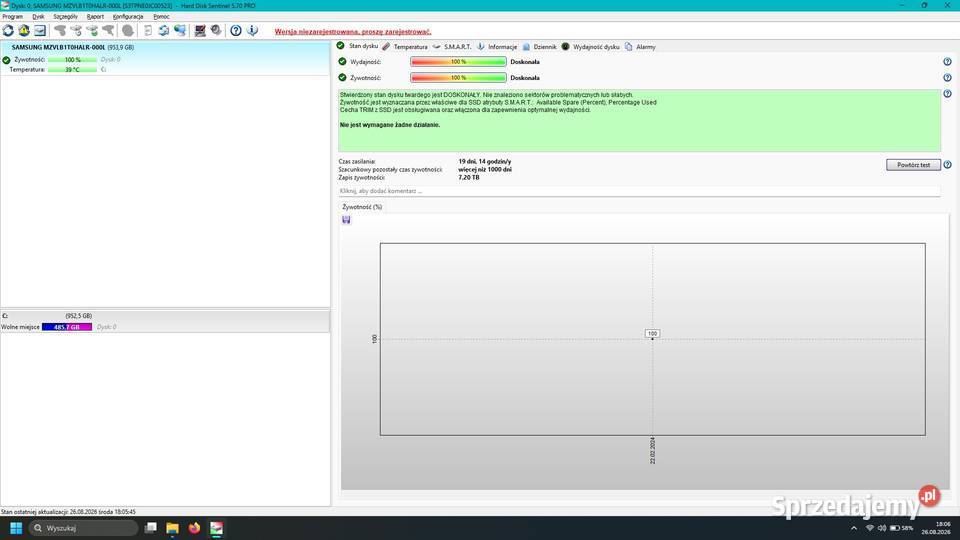Click the Powtórz test button
Image resolution: width=960 pixels, height=540 pixels.
(x=913, y=165)
